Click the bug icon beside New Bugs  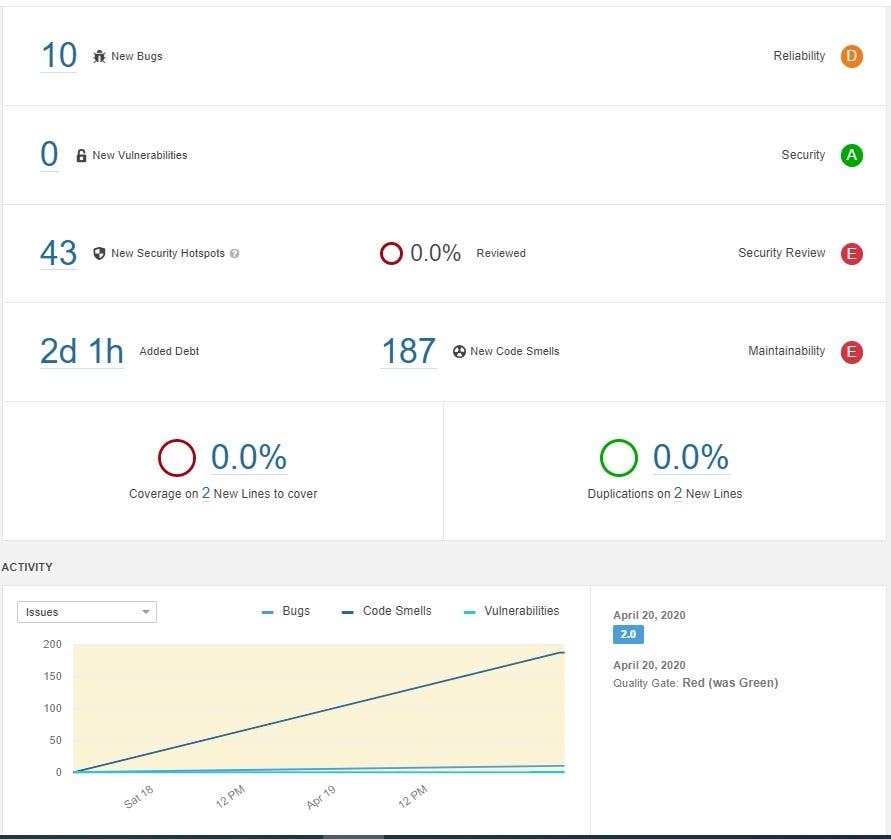coord(99,56)
